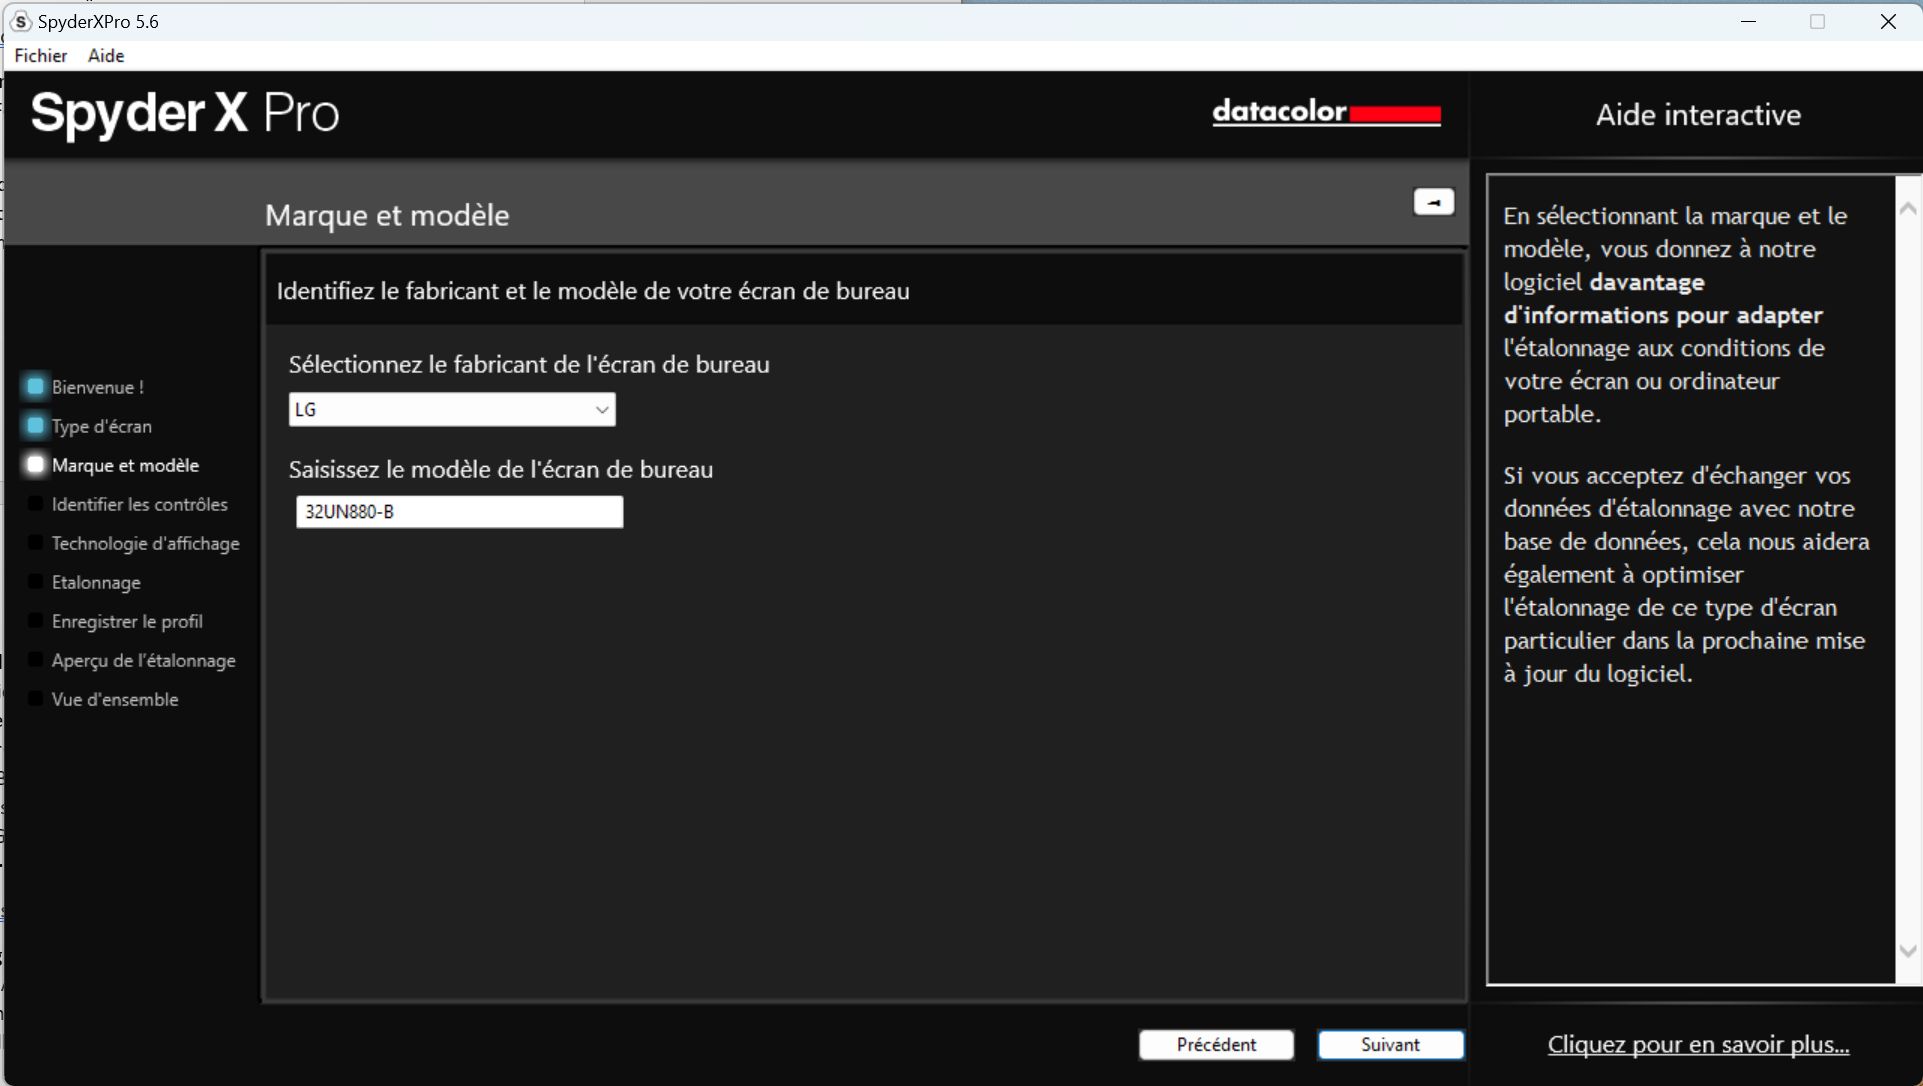Minimize the SpyderXPro window
The width and height of the screenshot is (1923, 1086).
click(1748, 21)
